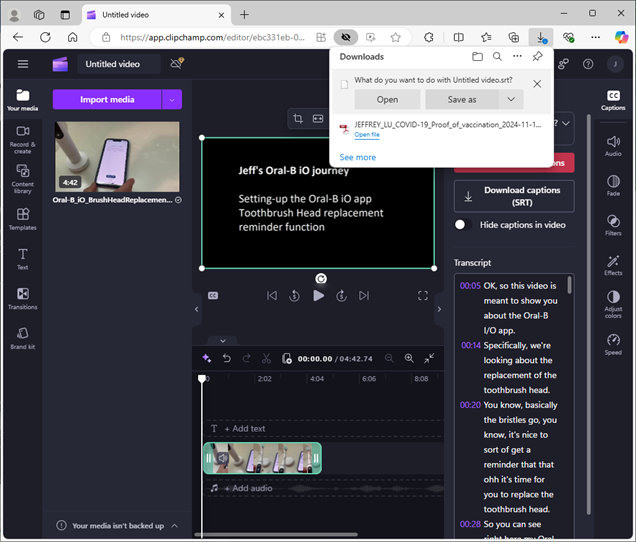The height and width of the screenshot is (542, 636).
Task: Jump to transcript timestamp 00:20
Action: (x=470, y=405)
